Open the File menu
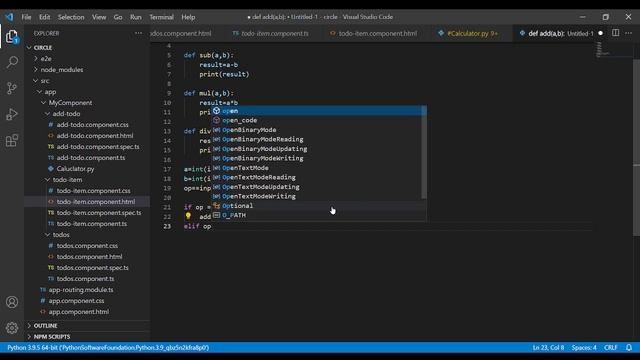Image resolution: width=640 pixels, height=360 pixels. (26, 17)
